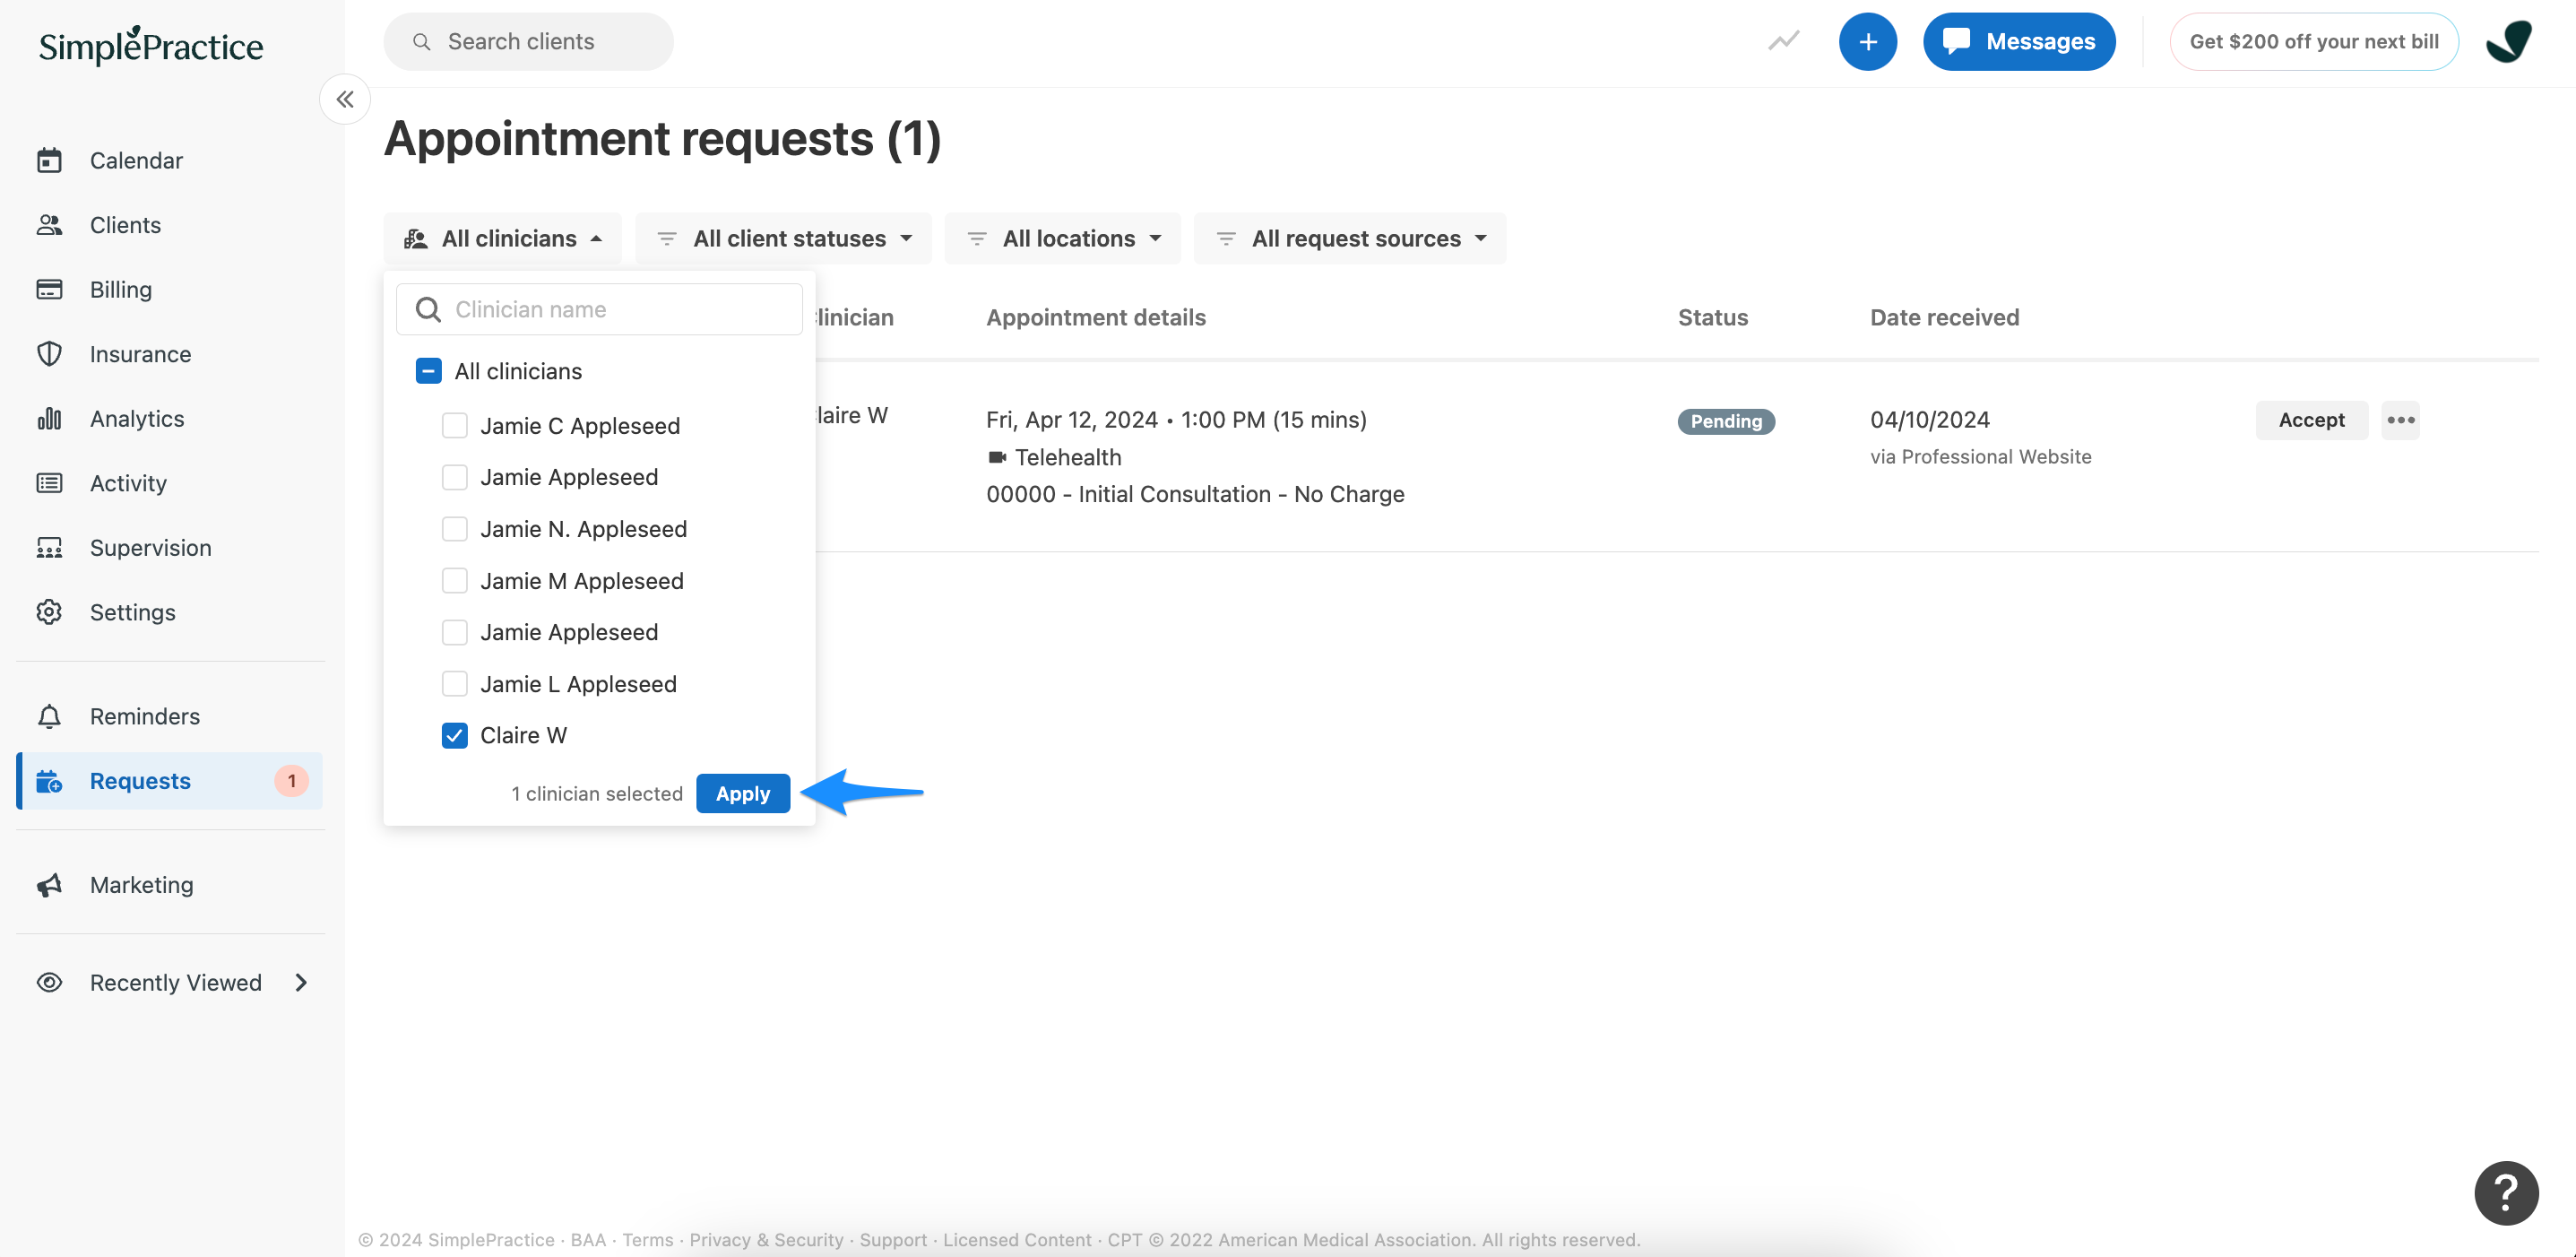The height and width of the screenshot is (1257, 2576).
Task: Open the Terms footer link
Action: click(648, 1239)
